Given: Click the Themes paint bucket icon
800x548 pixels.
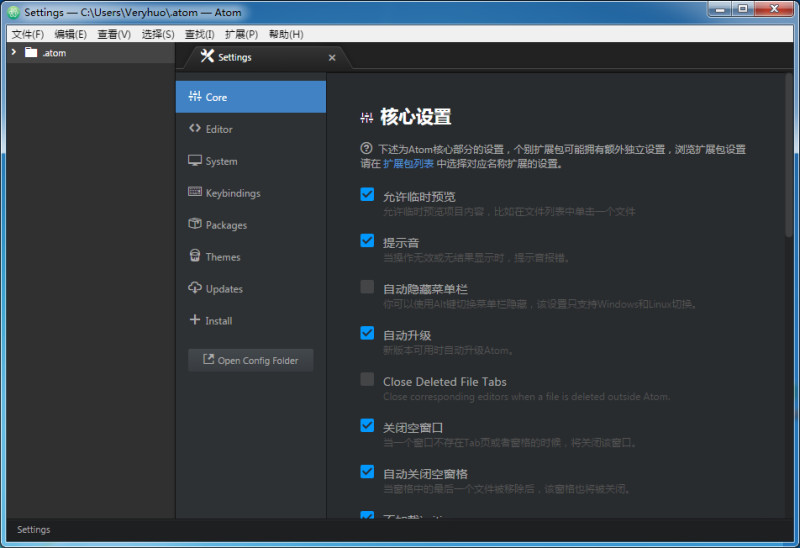Looking at the screenshot, I should coord(194,255).
